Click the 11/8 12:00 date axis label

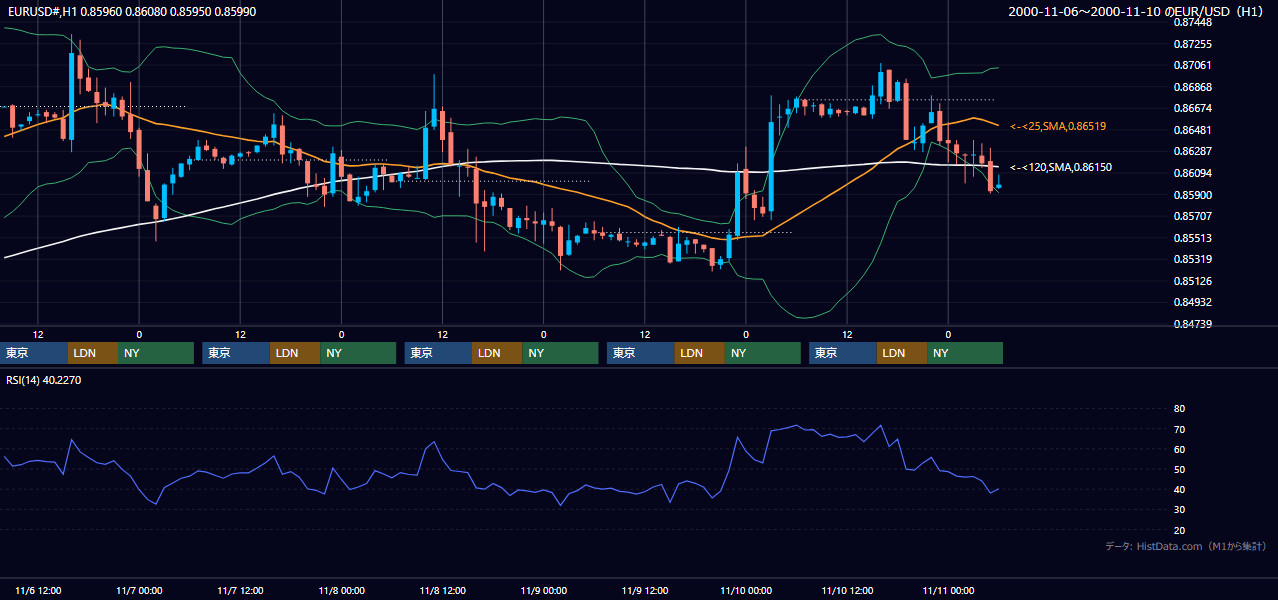tap(443, 590)
